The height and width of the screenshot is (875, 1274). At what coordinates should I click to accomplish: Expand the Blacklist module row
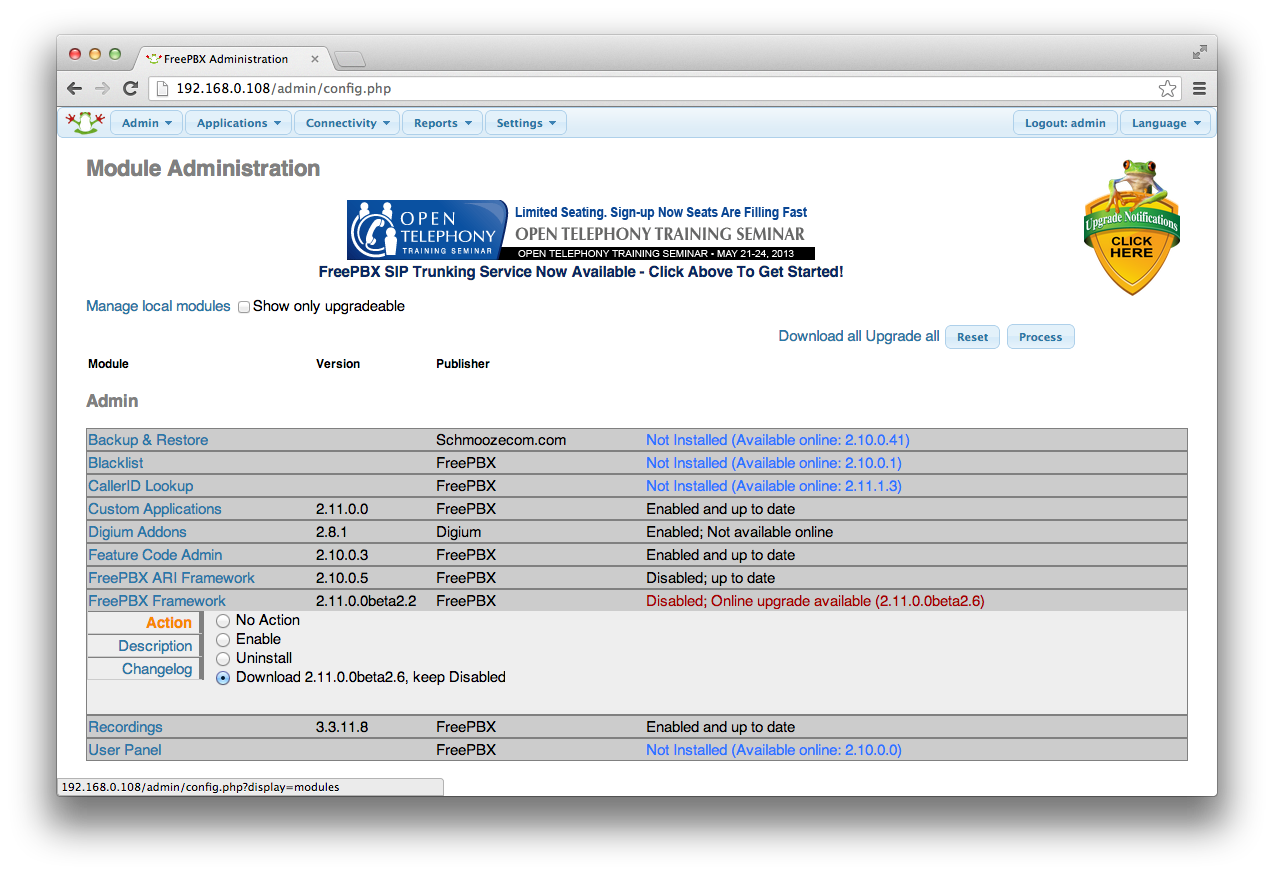point(116,463)
